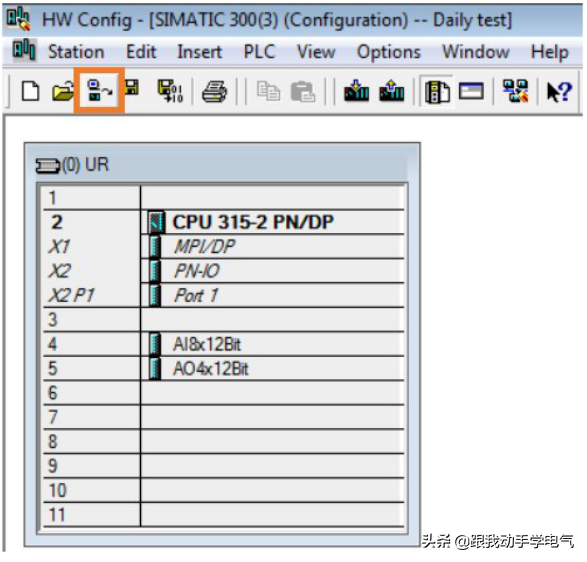Screen dimensions: 587x562
Task: Open the View menu
Action: (316, 52)
